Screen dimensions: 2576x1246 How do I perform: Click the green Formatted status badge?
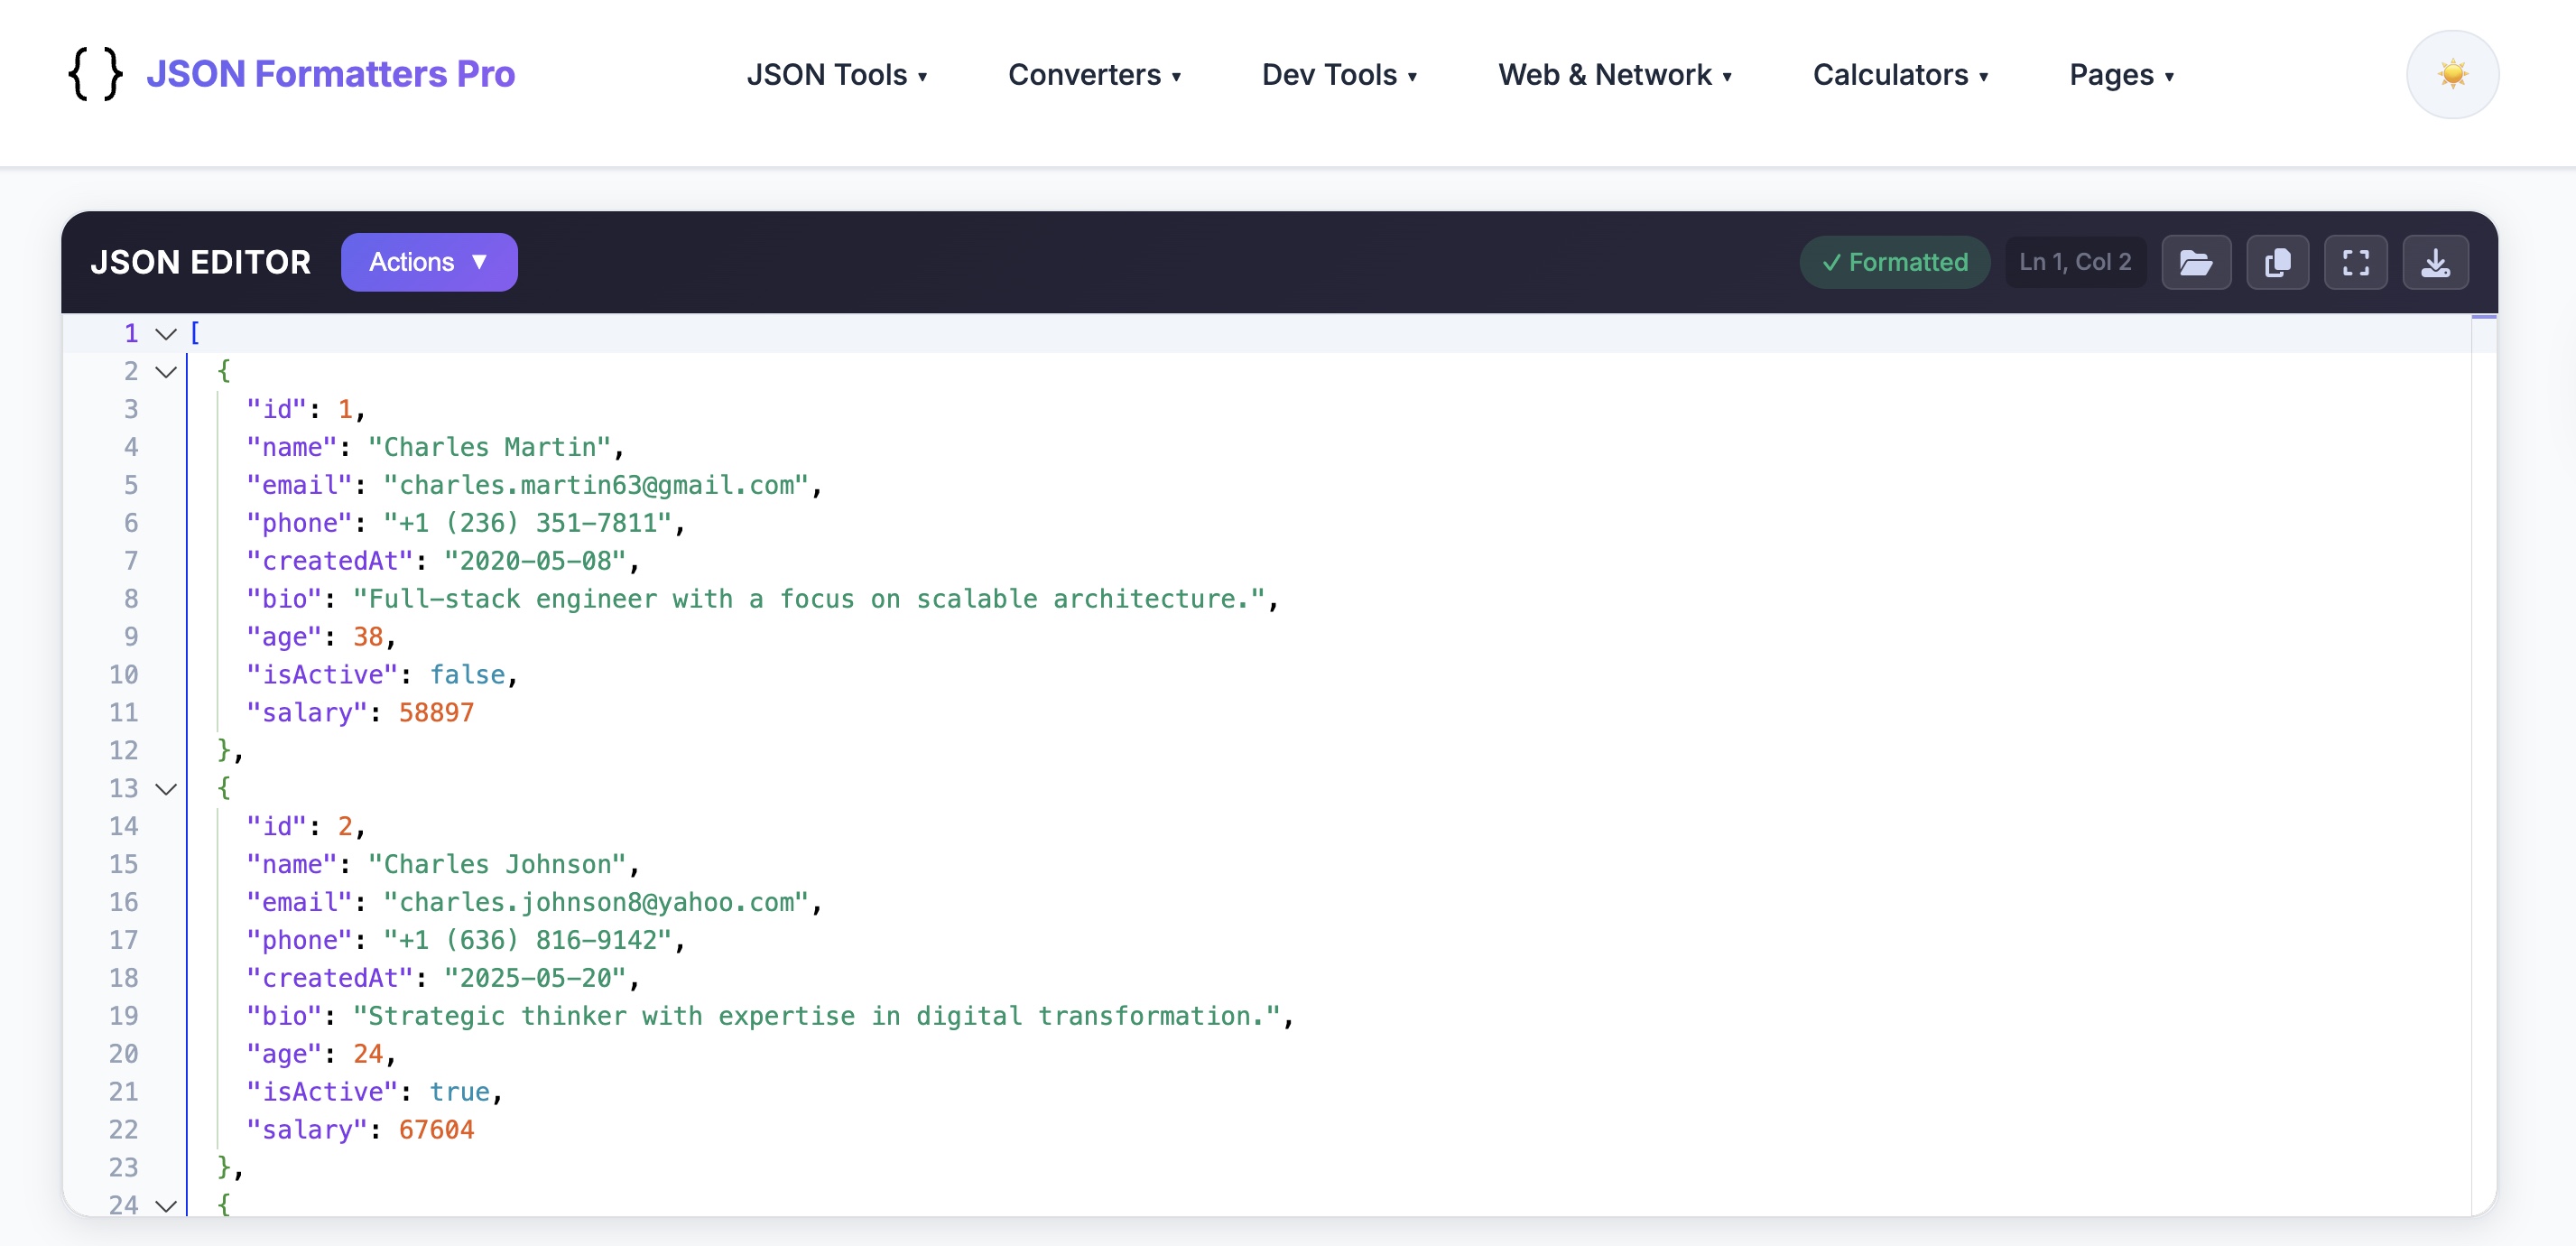pyautogui.click(x=1895, y=262)
